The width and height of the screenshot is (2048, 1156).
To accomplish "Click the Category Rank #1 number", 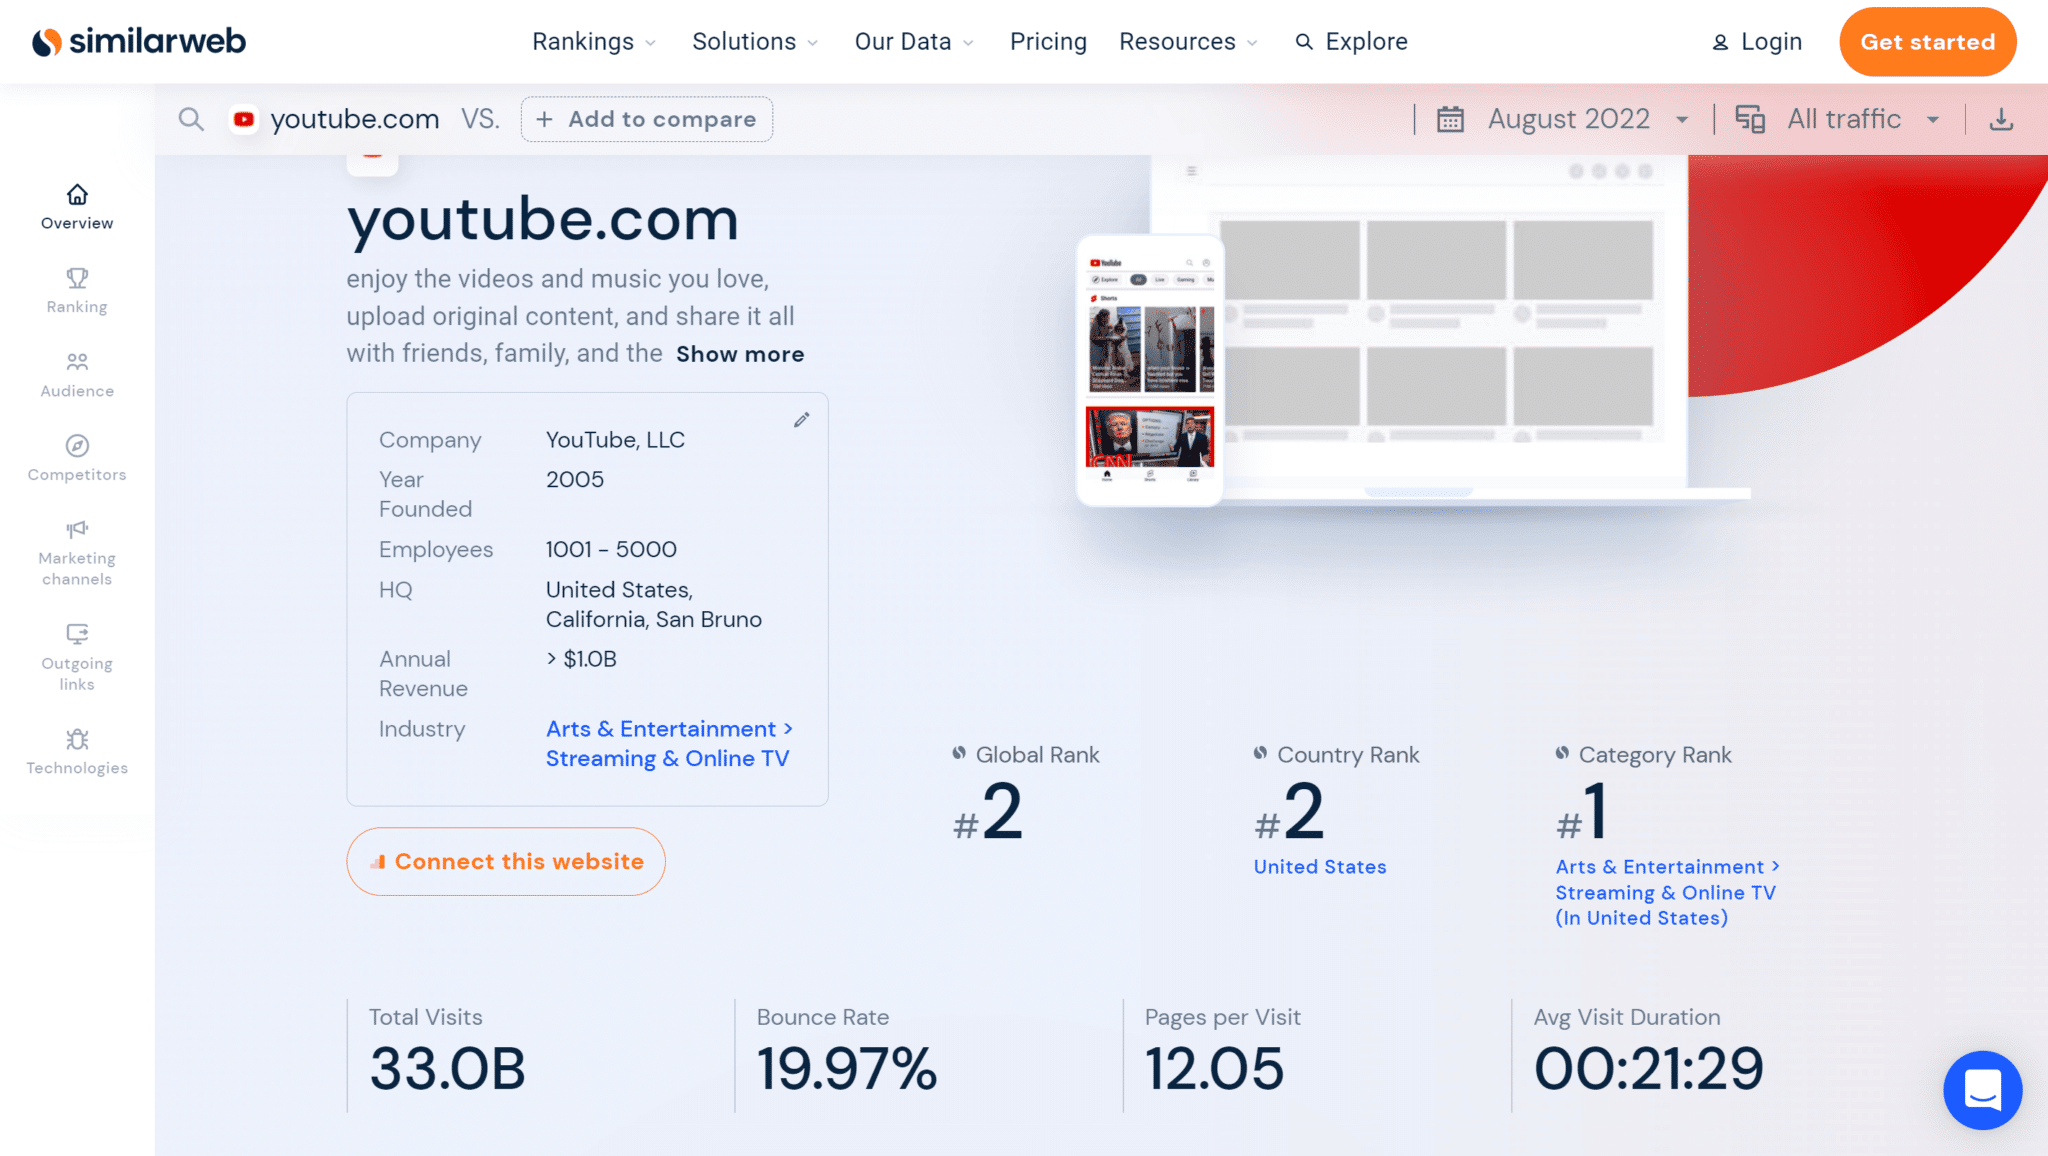I will point(1583,811).
